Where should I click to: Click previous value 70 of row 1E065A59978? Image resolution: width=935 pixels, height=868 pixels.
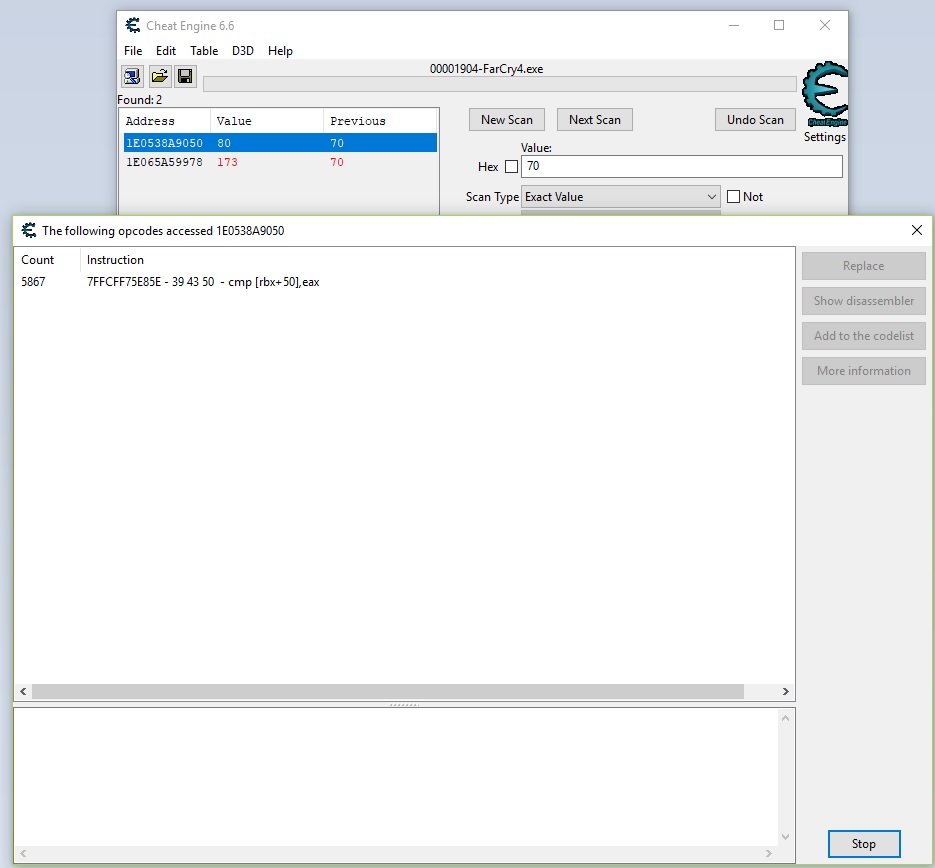(337, 162)
